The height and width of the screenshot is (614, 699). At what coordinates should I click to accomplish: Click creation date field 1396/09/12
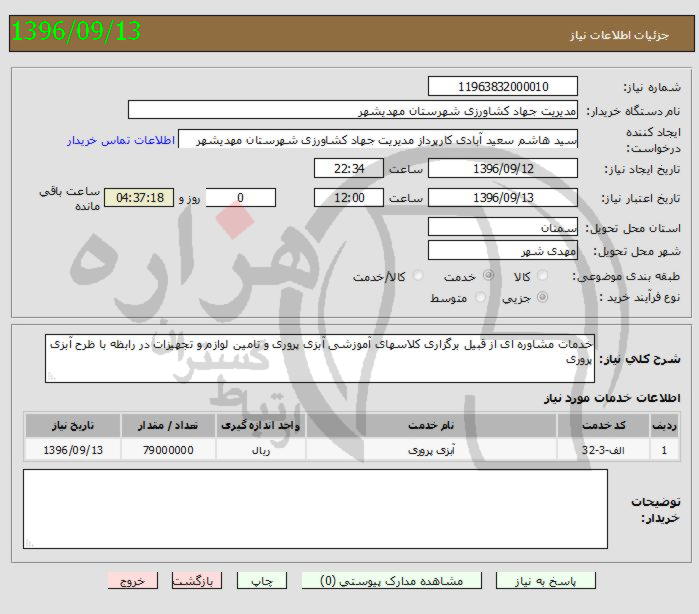[x=503, y=169]
